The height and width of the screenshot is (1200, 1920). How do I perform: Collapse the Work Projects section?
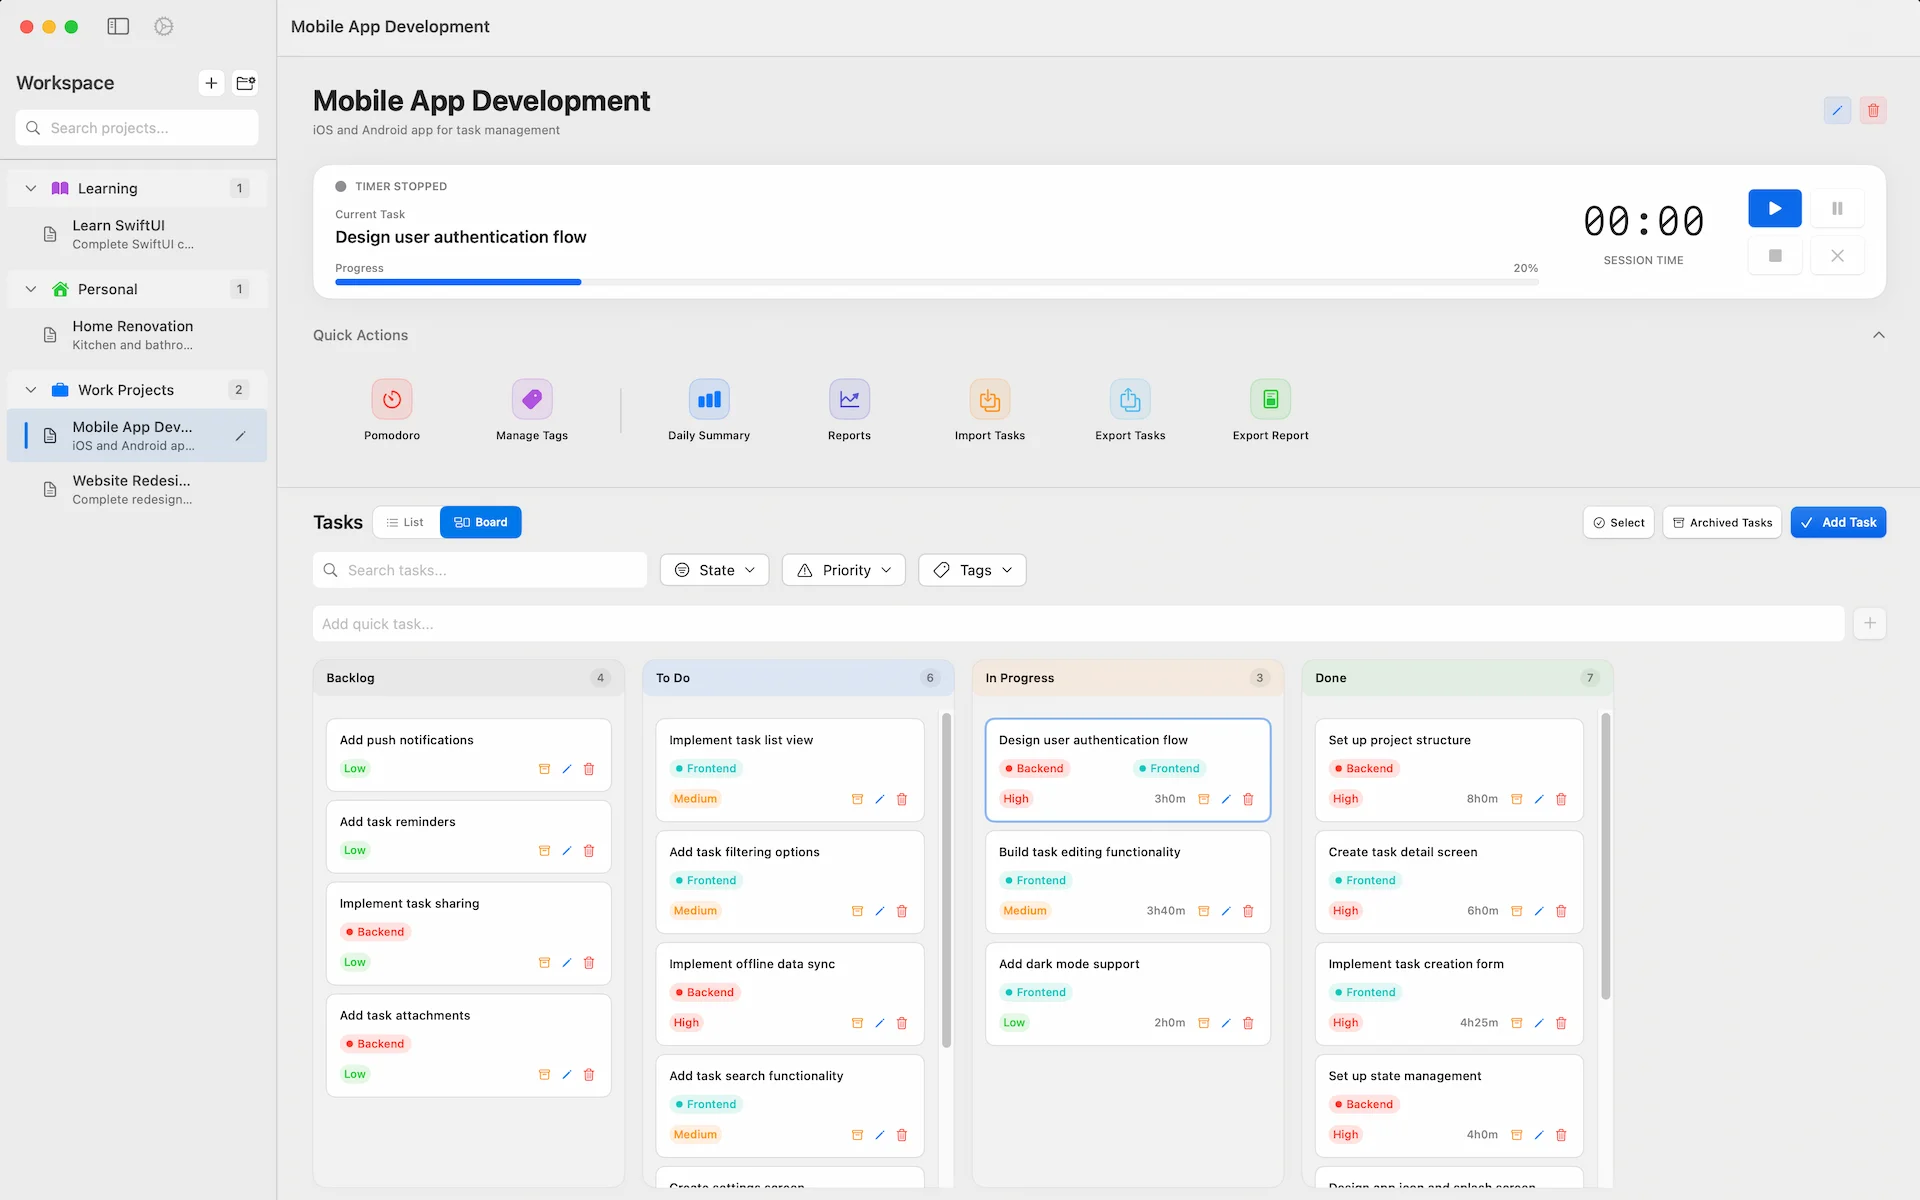coord(30,389)
